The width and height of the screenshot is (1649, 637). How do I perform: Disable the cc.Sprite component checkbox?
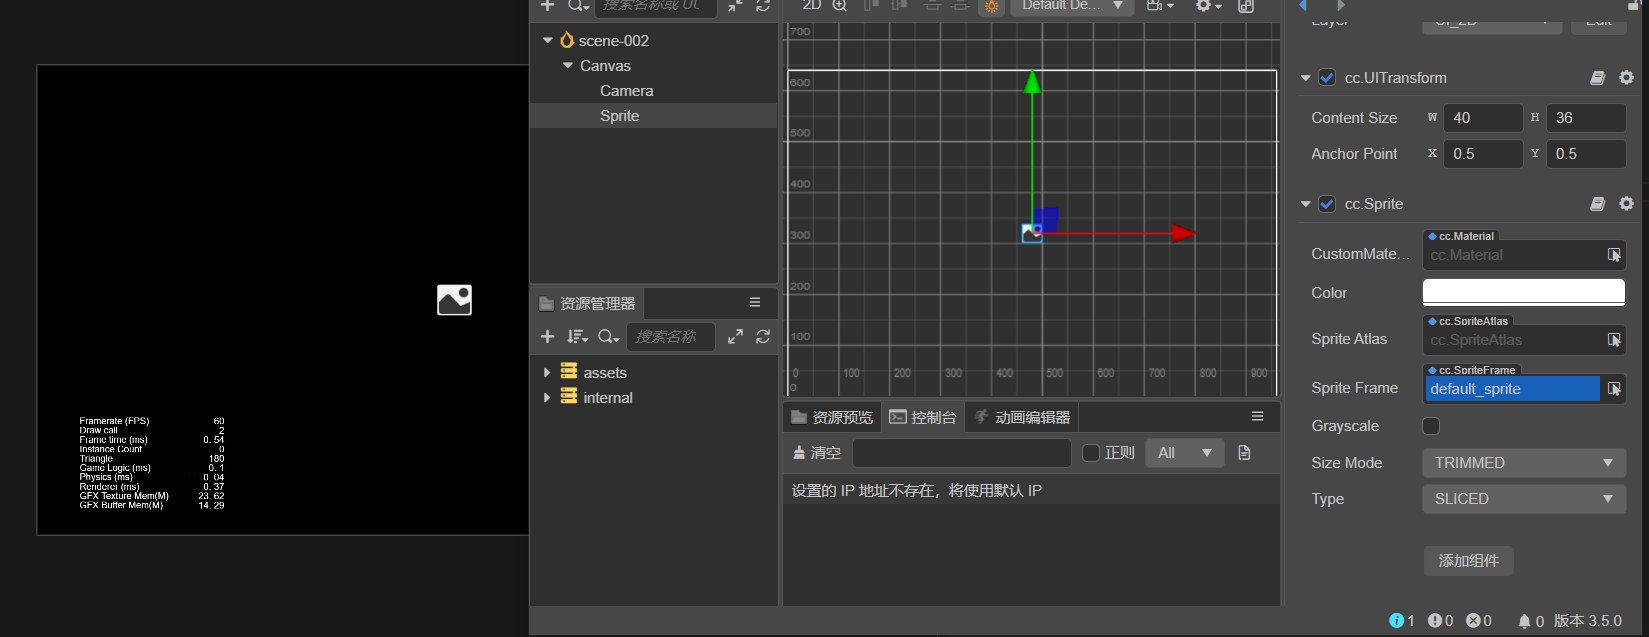1327,204
